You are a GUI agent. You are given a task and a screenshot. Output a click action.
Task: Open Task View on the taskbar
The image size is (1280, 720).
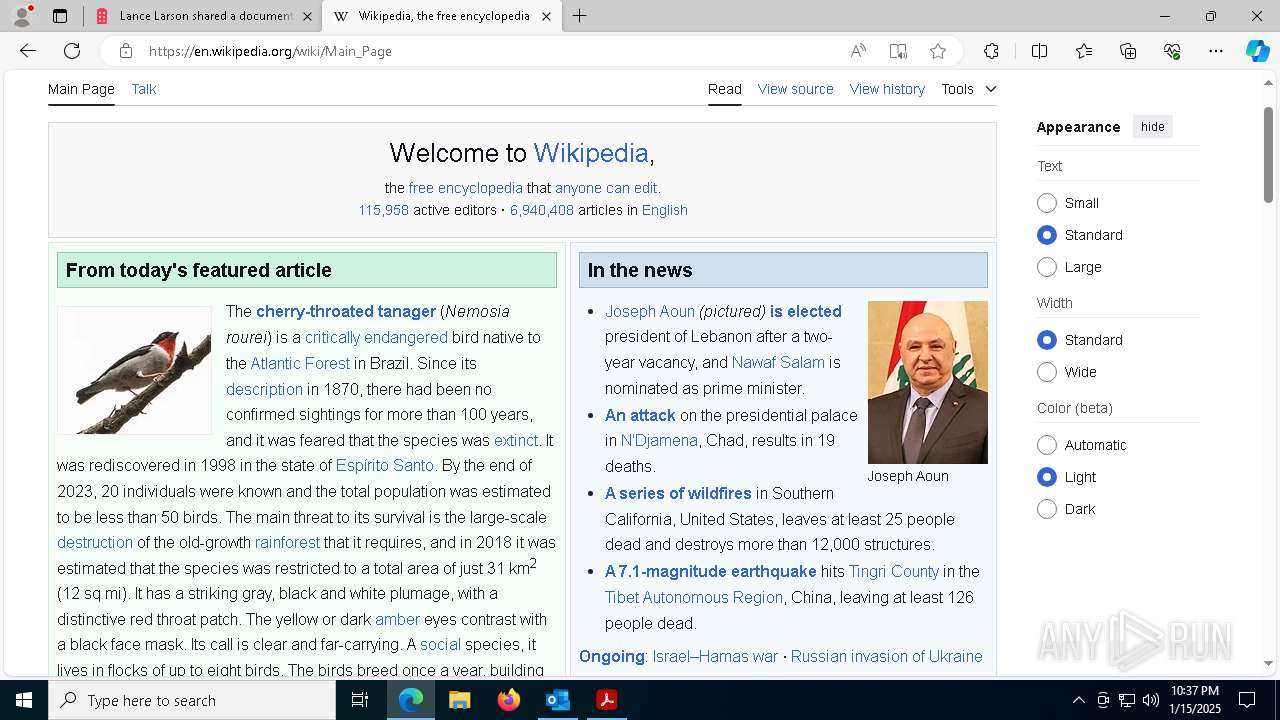click(x=360, y=700)
